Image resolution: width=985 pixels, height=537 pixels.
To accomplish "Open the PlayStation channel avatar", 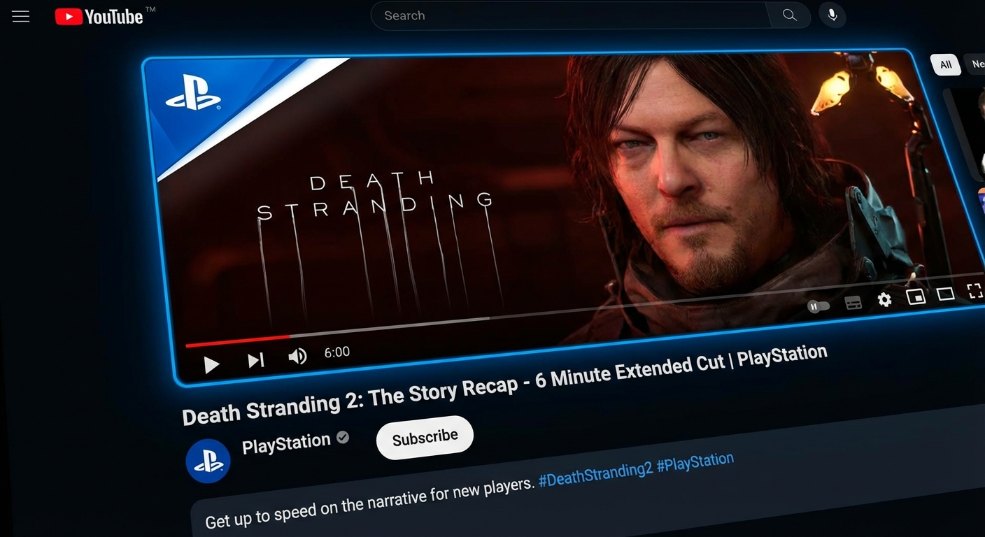I will [x=208, y=461].
